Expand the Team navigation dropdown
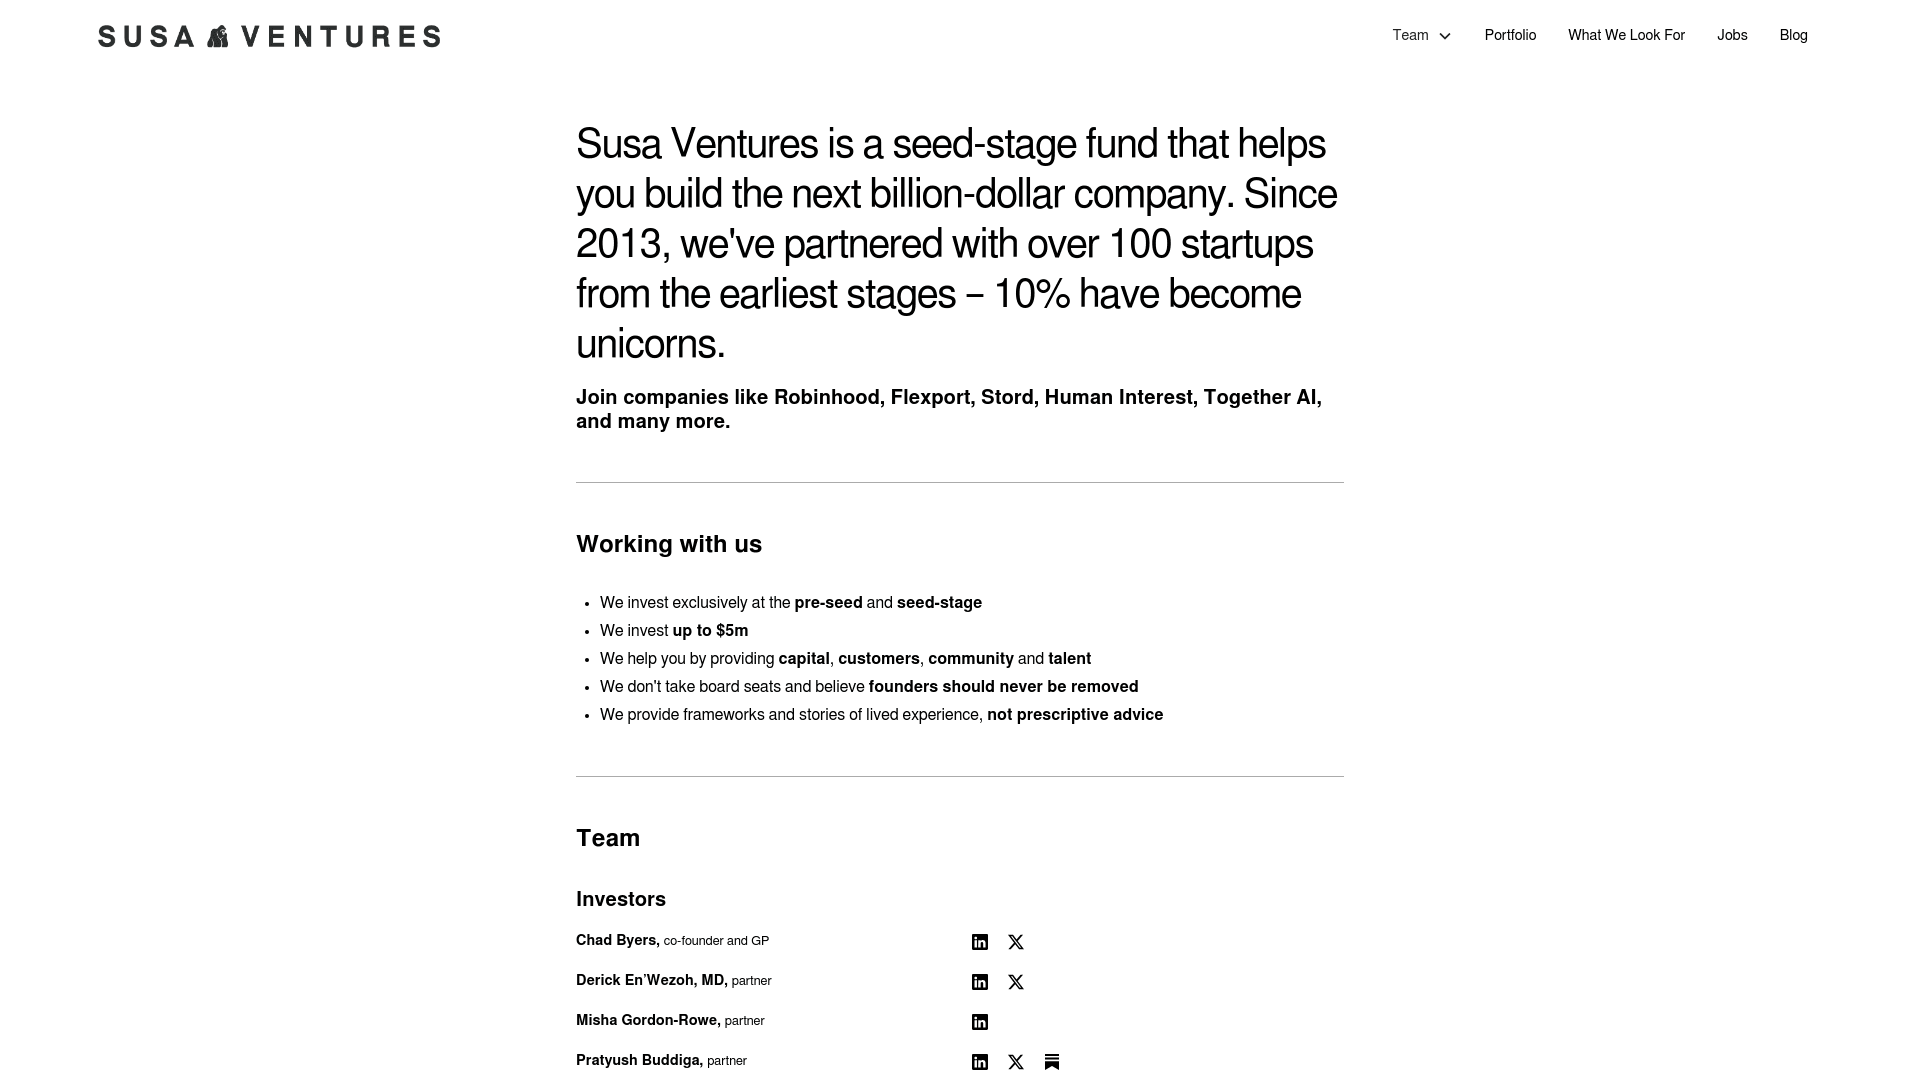The image size is (1920, 1080). (x=1421, y=35)
